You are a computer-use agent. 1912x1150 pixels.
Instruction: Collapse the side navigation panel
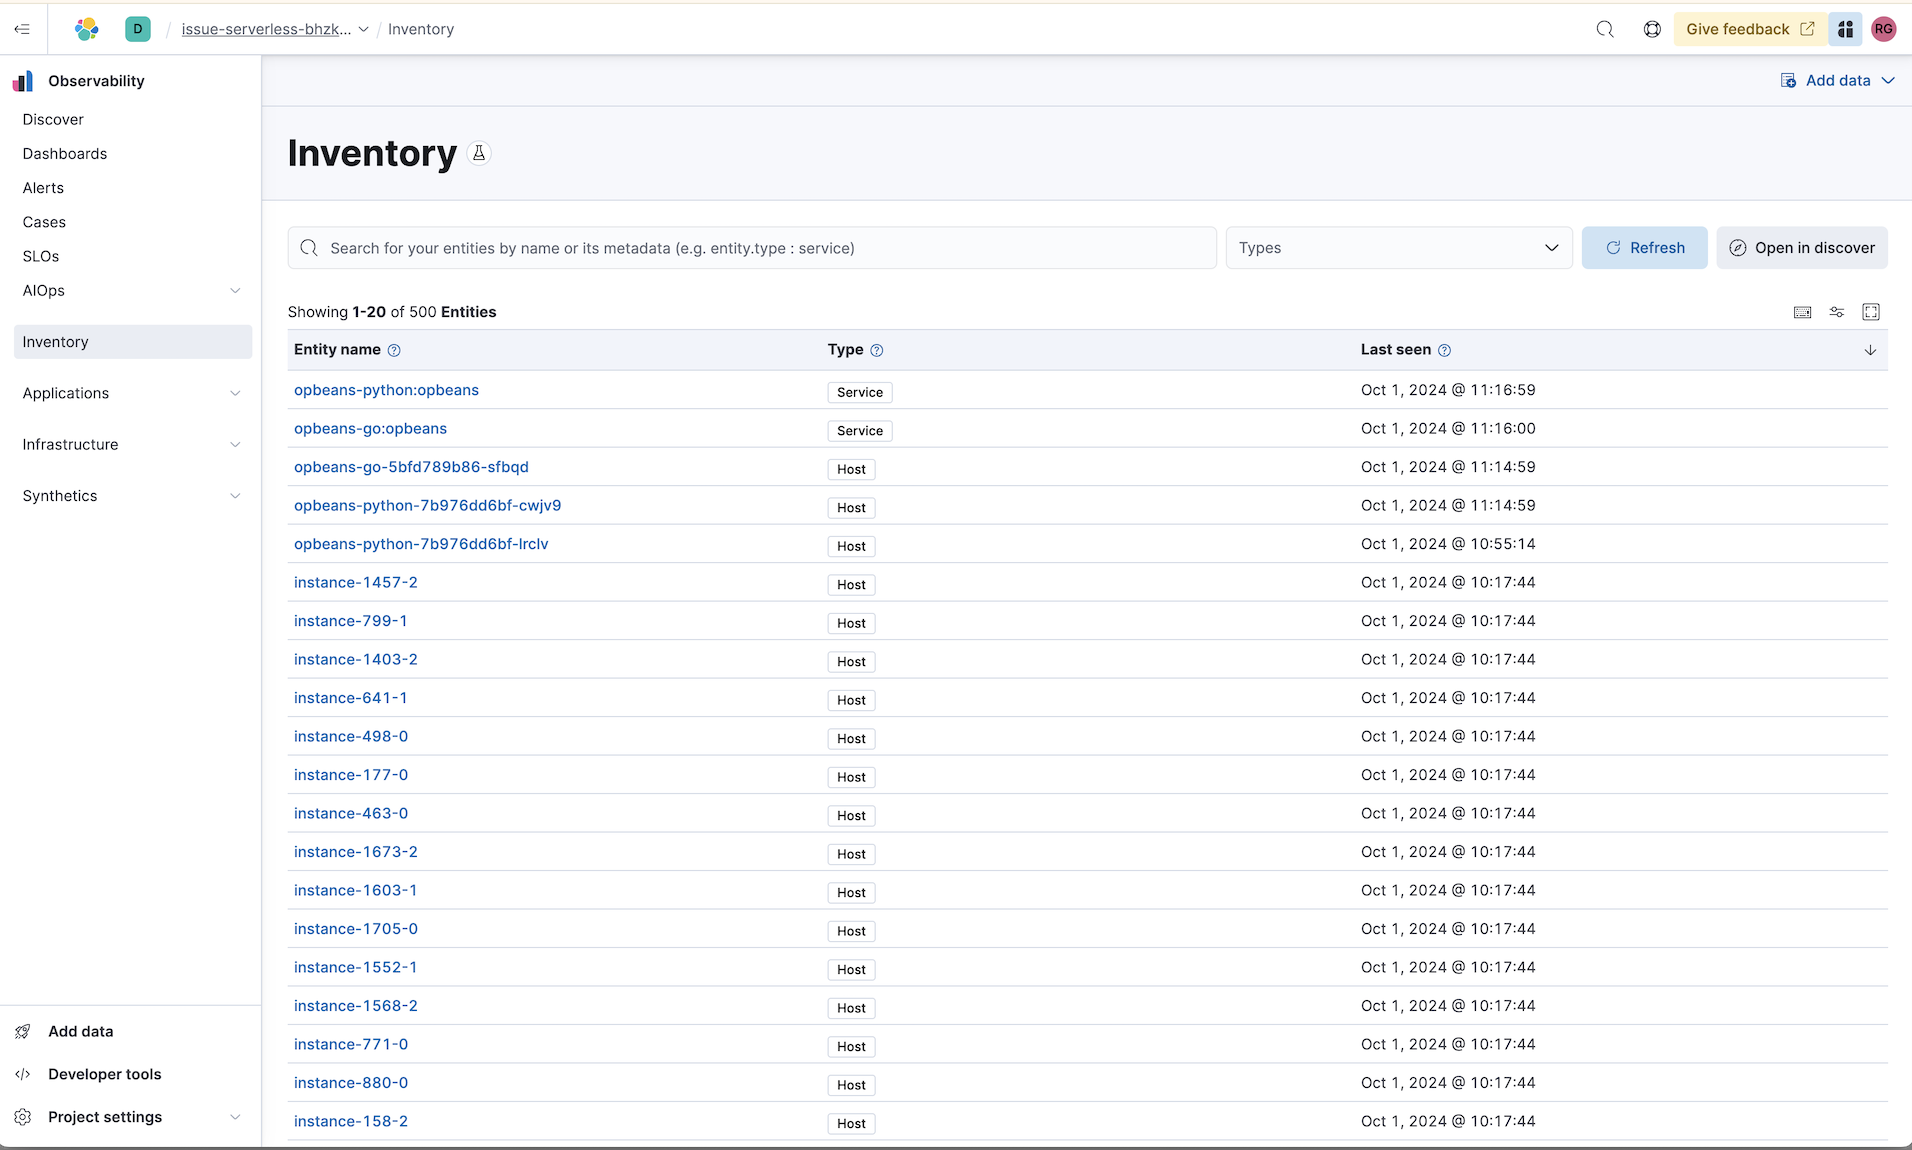pos(22,29)
